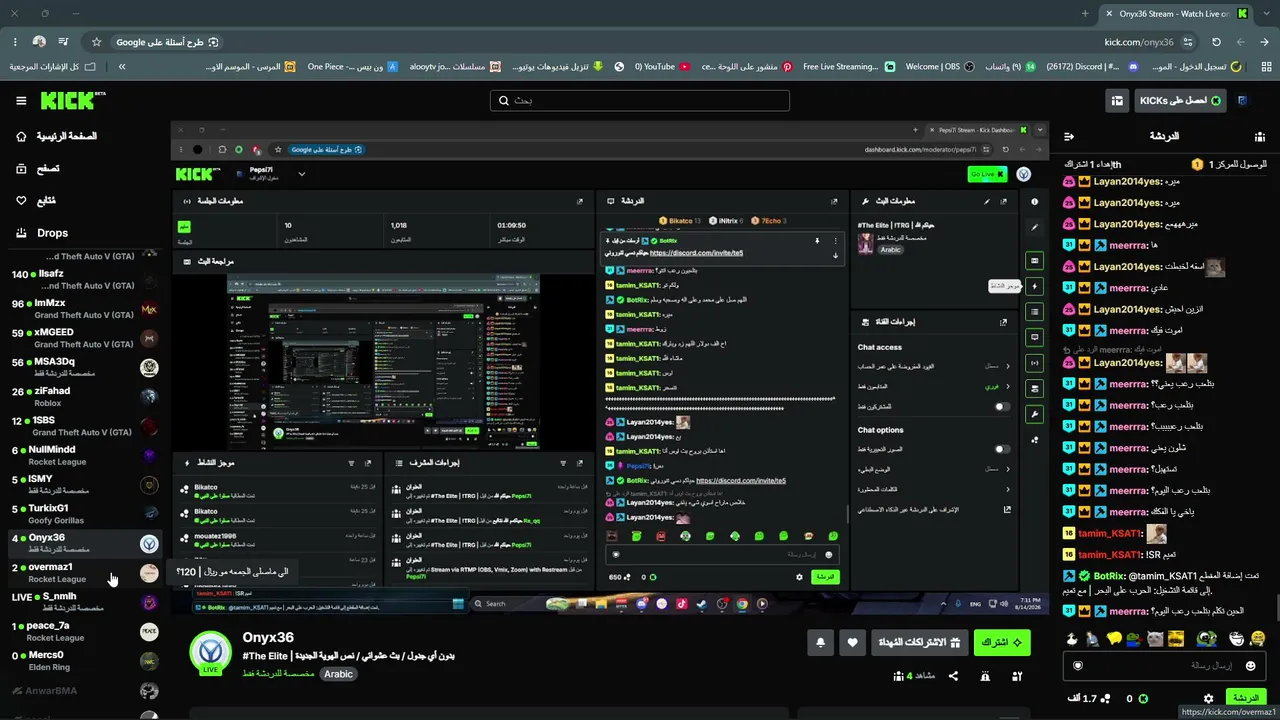Viewport: 1280px width, 720px height.
Task: Open the llsafz channel in the sidebar
Action: tap(82, 279)
